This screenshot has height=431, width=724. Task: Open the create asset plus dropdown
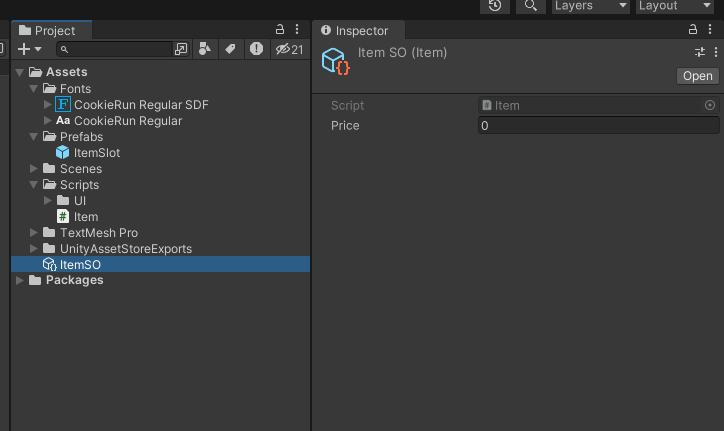coord(29,49)
